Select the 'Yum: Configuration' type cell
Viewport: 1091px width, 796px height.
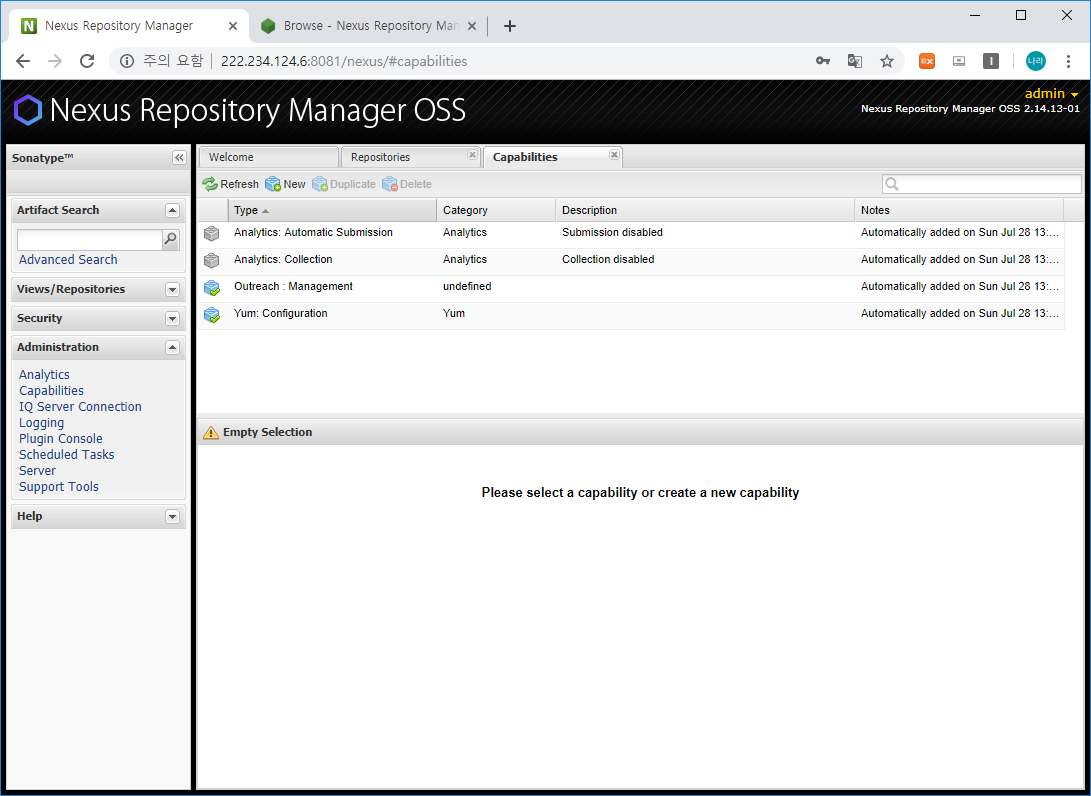(x=332, y=314)
